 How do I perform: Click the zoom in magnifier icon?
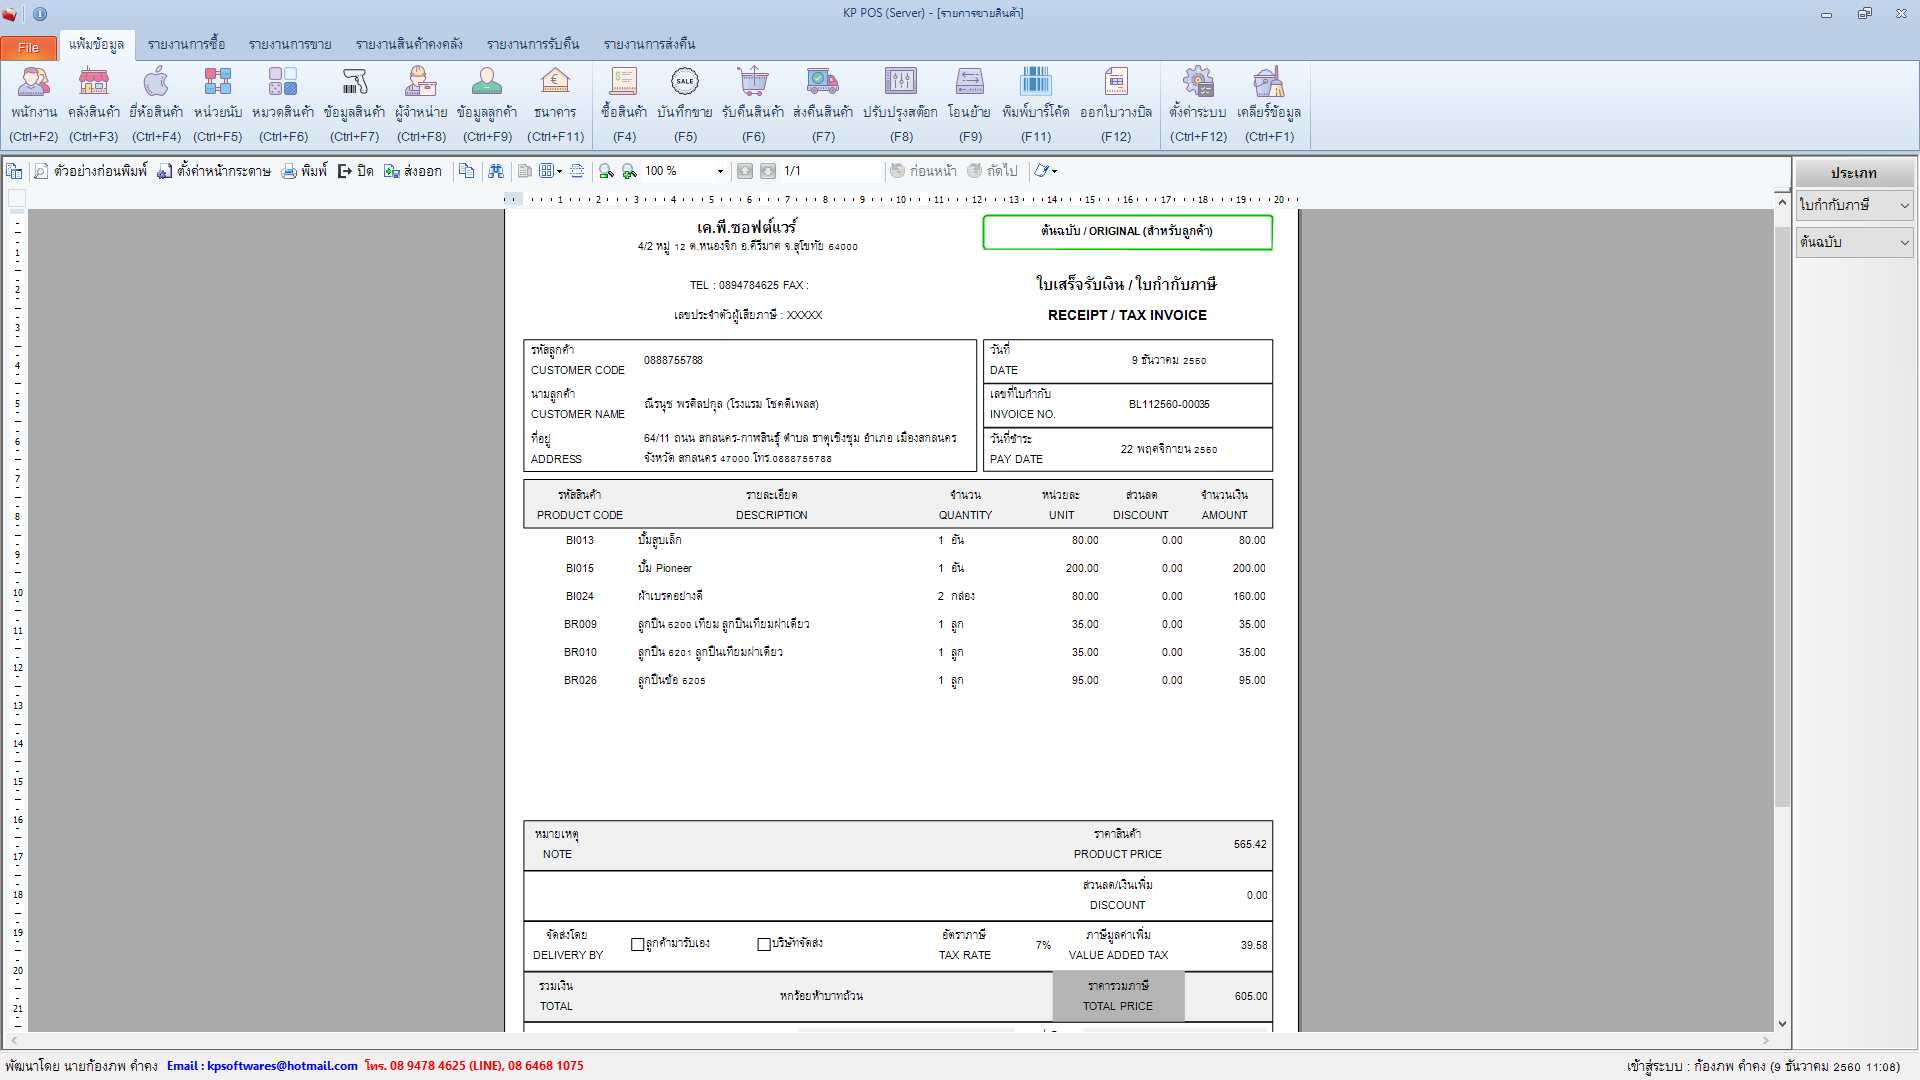point(629,171)
